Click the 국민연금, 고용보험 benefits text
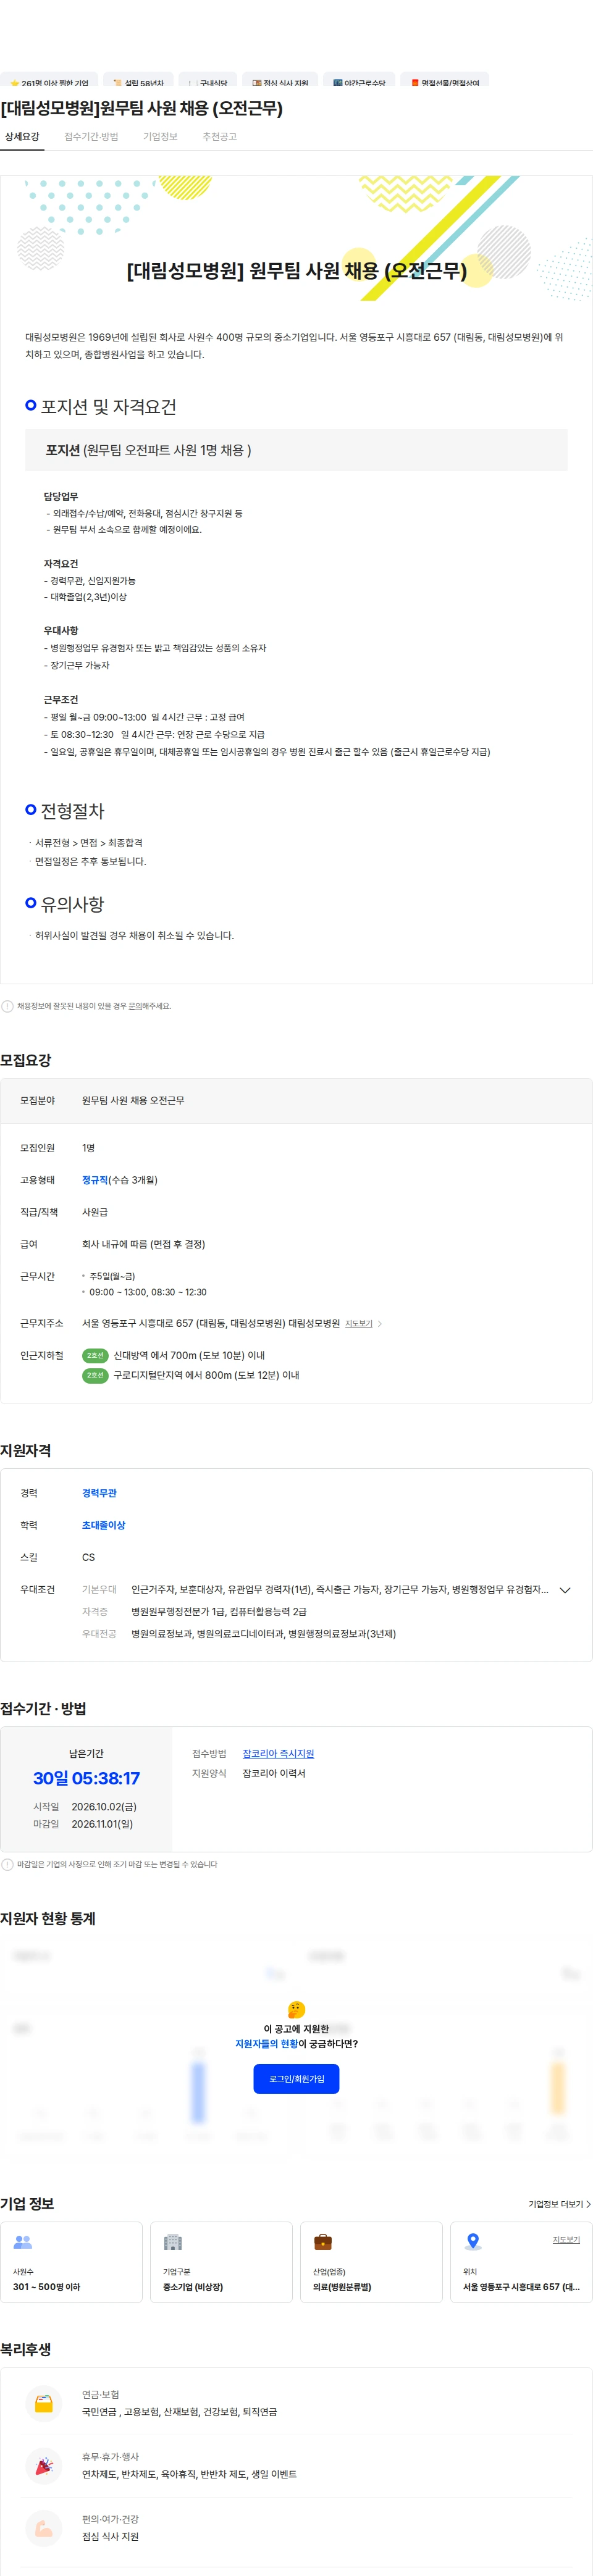The image size is (593, 2576). click(x=179, y=2411)
